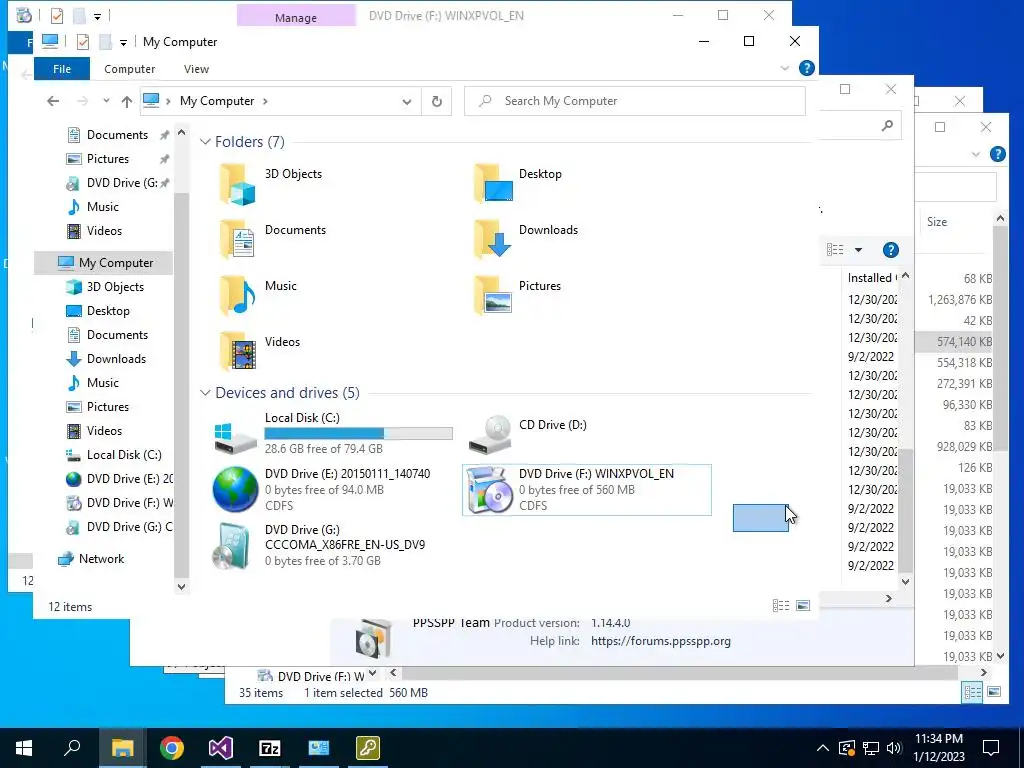Open 7-Zip from taskbar

[x=270, y=748]
